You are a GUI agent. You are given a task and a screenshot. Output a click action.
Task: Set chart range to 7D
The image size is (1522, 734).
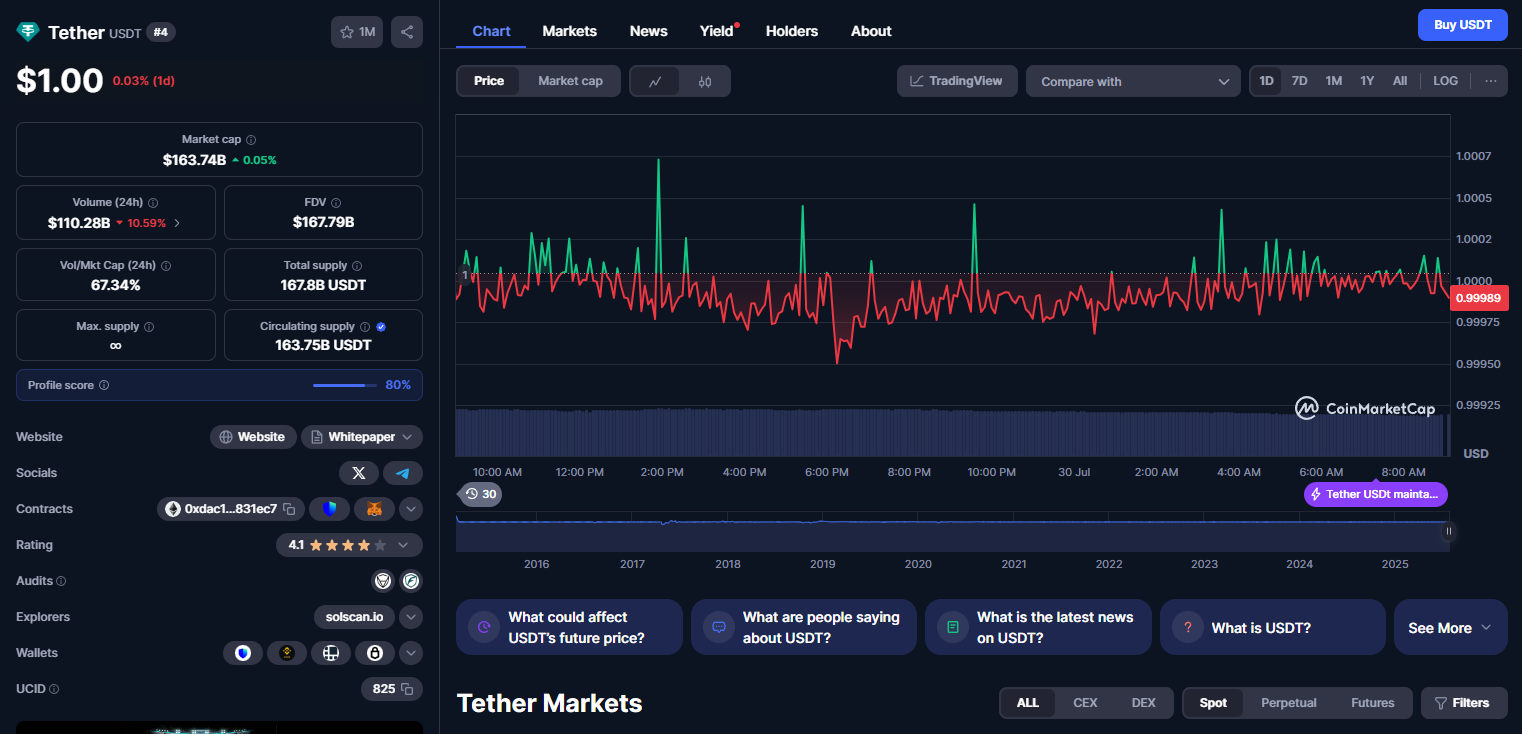[1299, 81]
